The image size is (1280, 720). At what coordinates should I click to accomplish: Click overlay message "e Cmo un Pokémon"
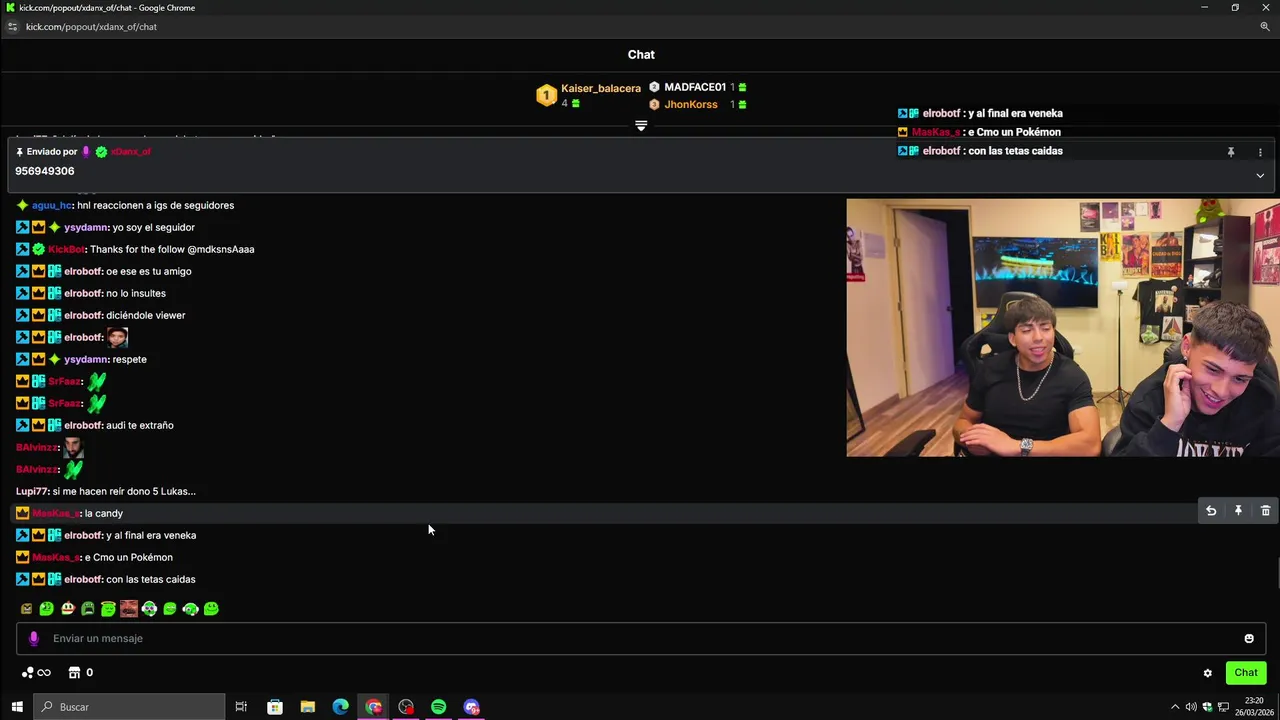pos(1012,132)
